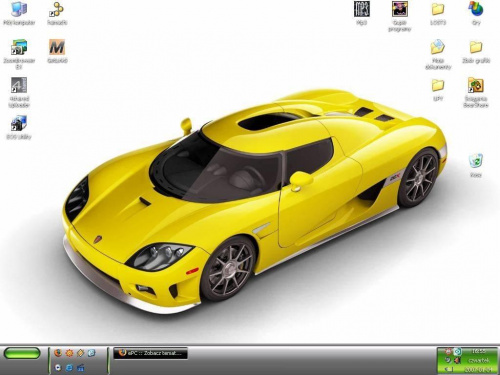Launch the orange M application icon
This screenshot has height=375, width=500.
[57, 51]
